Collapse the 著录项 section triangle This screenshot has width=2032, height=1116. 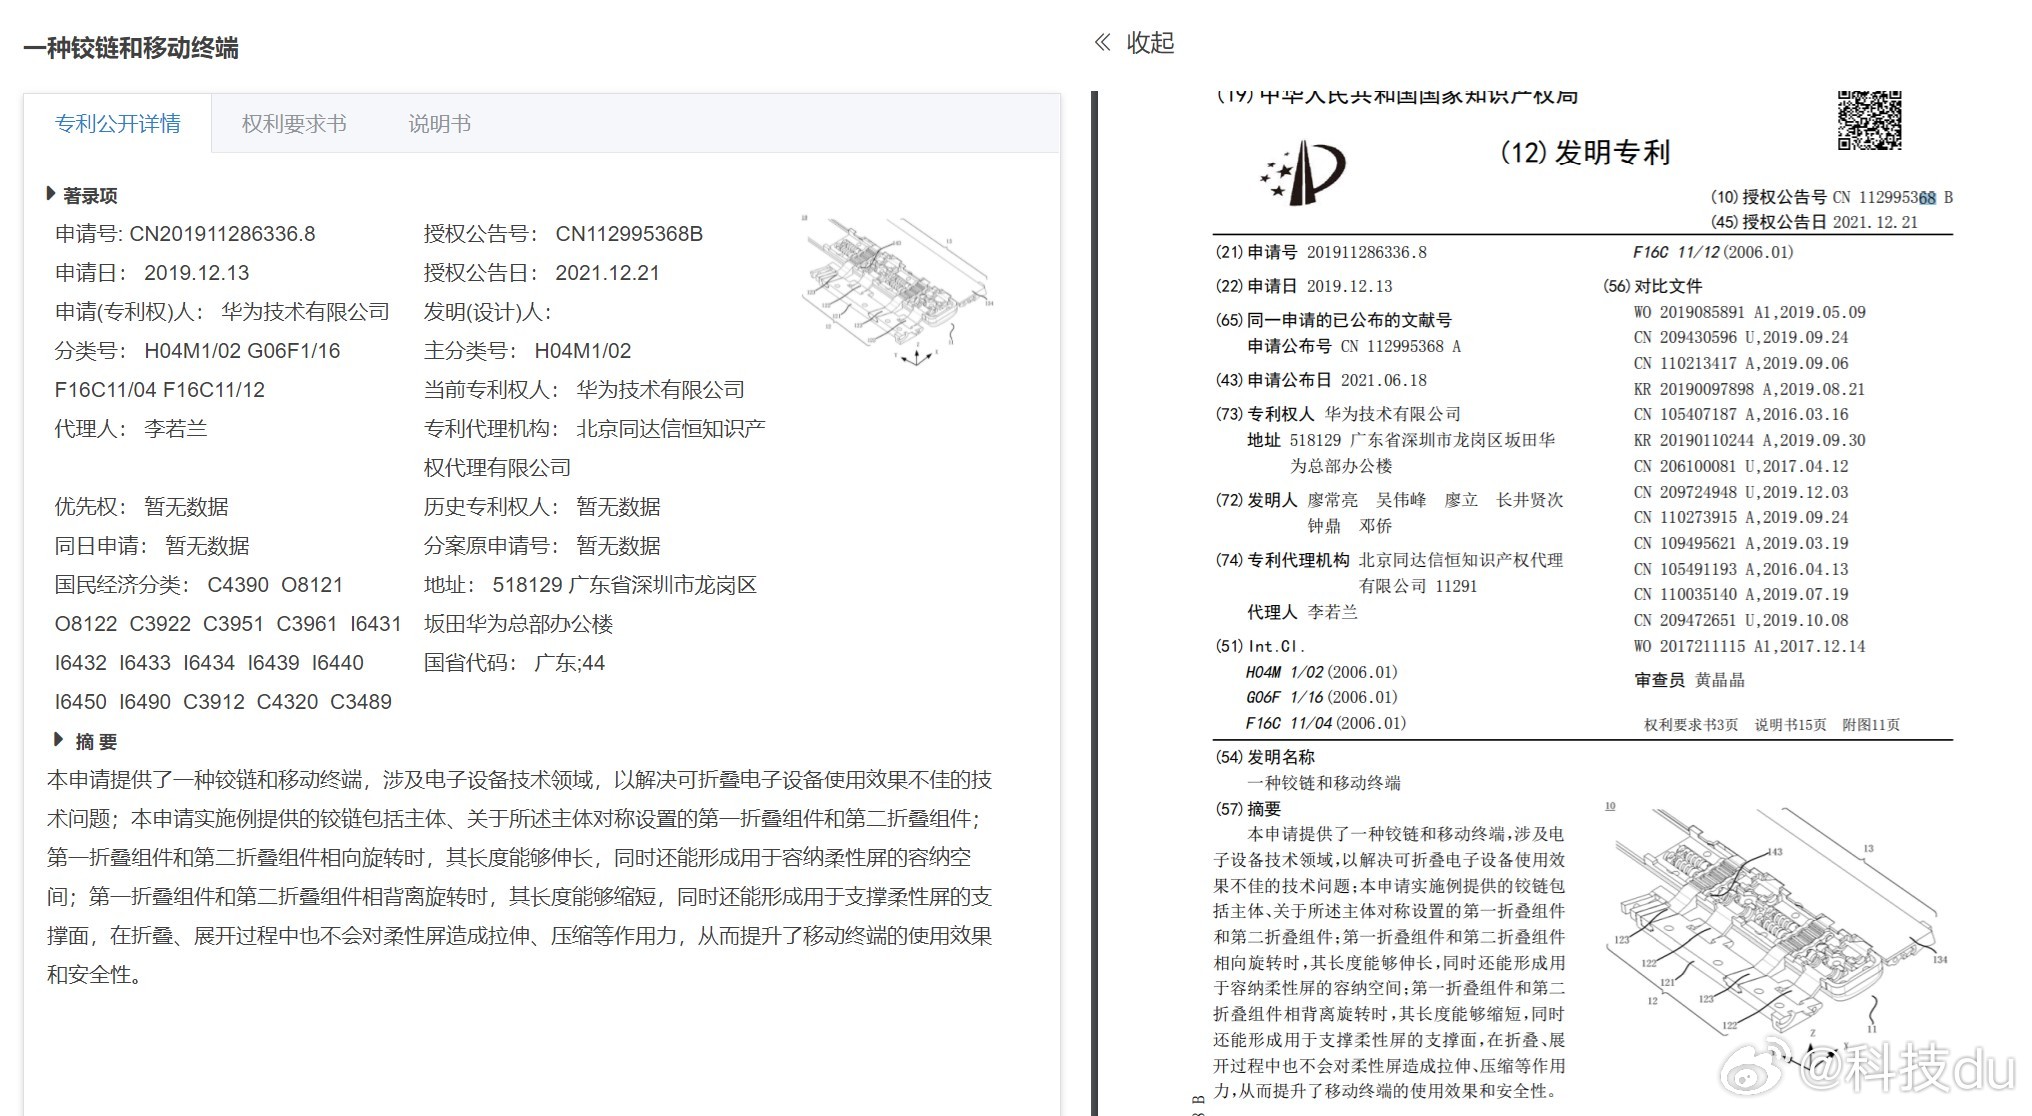[x=50, y=194]
